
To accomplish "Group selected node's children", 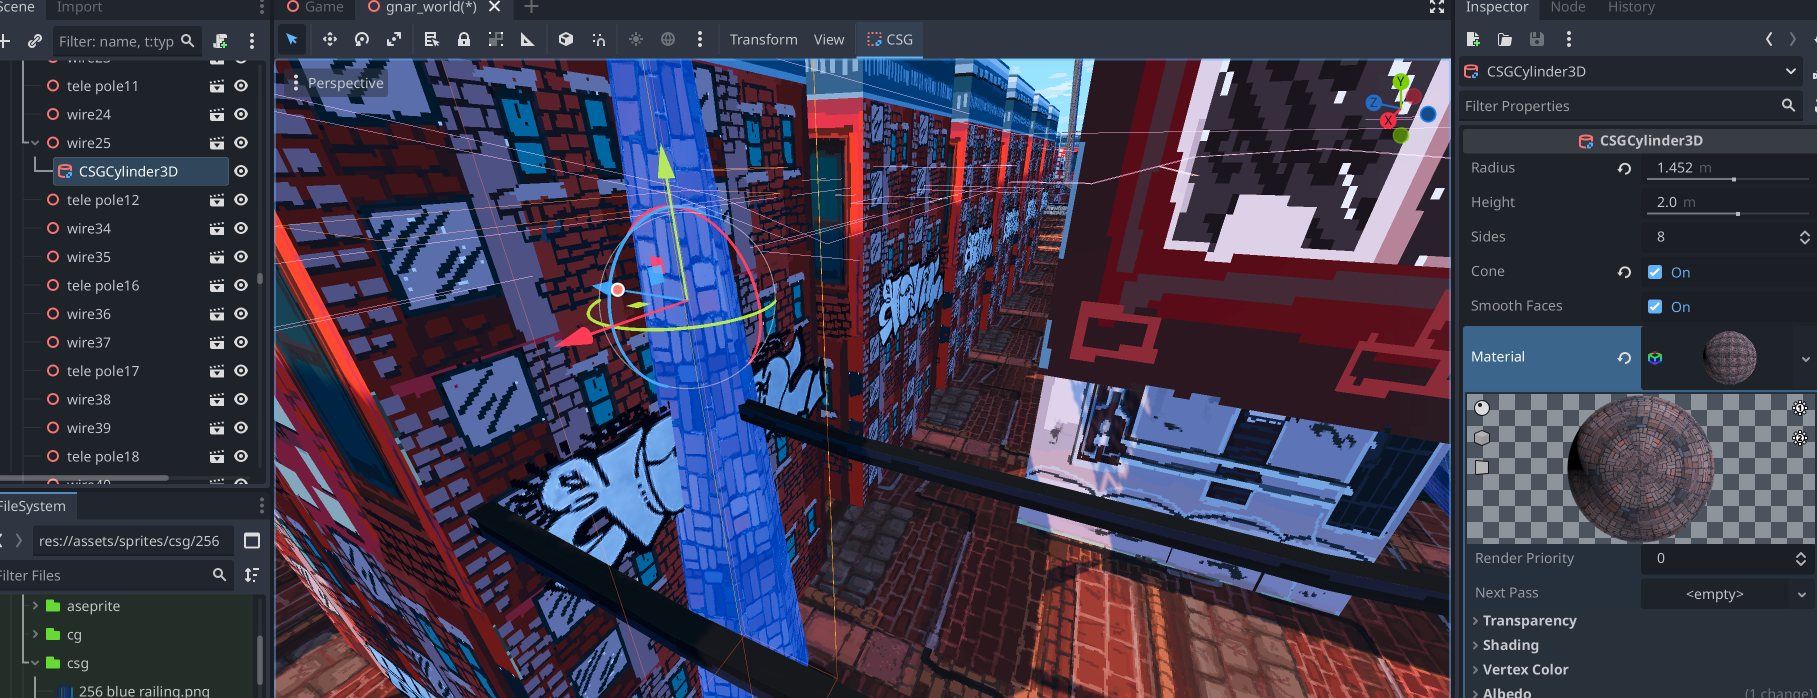I will coord(495,39).
